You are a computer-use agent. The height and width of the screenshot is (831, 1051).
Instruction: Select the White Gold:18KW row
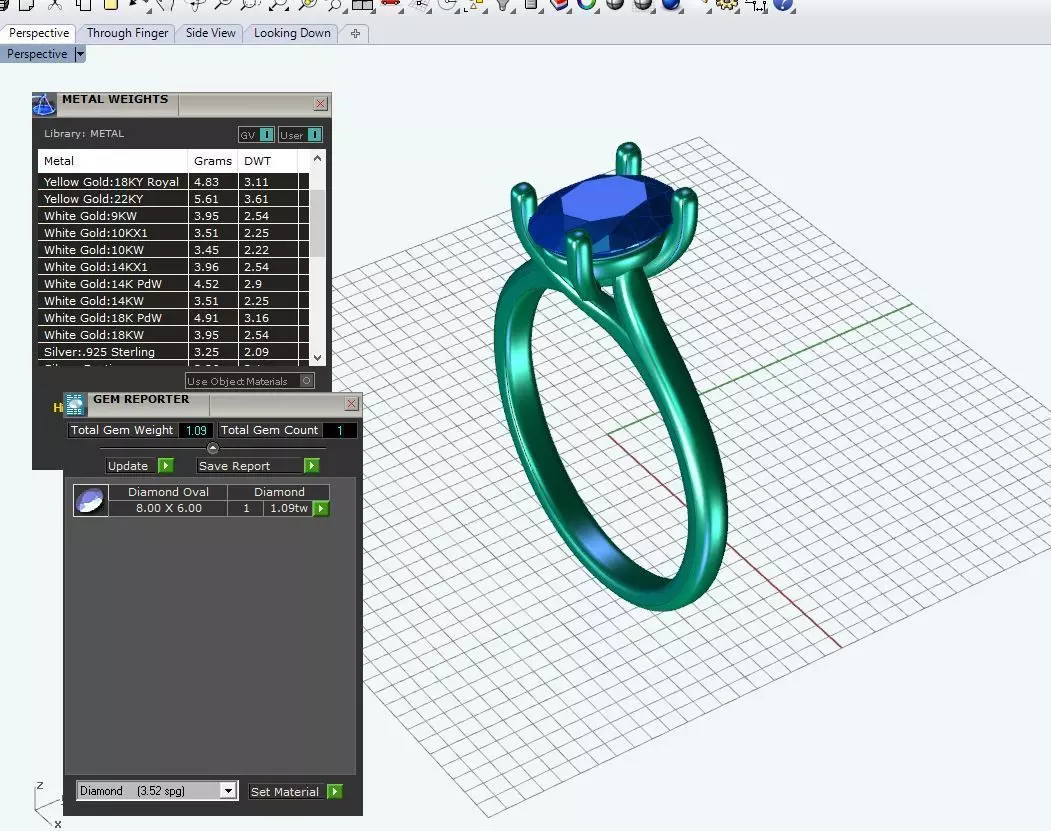174,334
